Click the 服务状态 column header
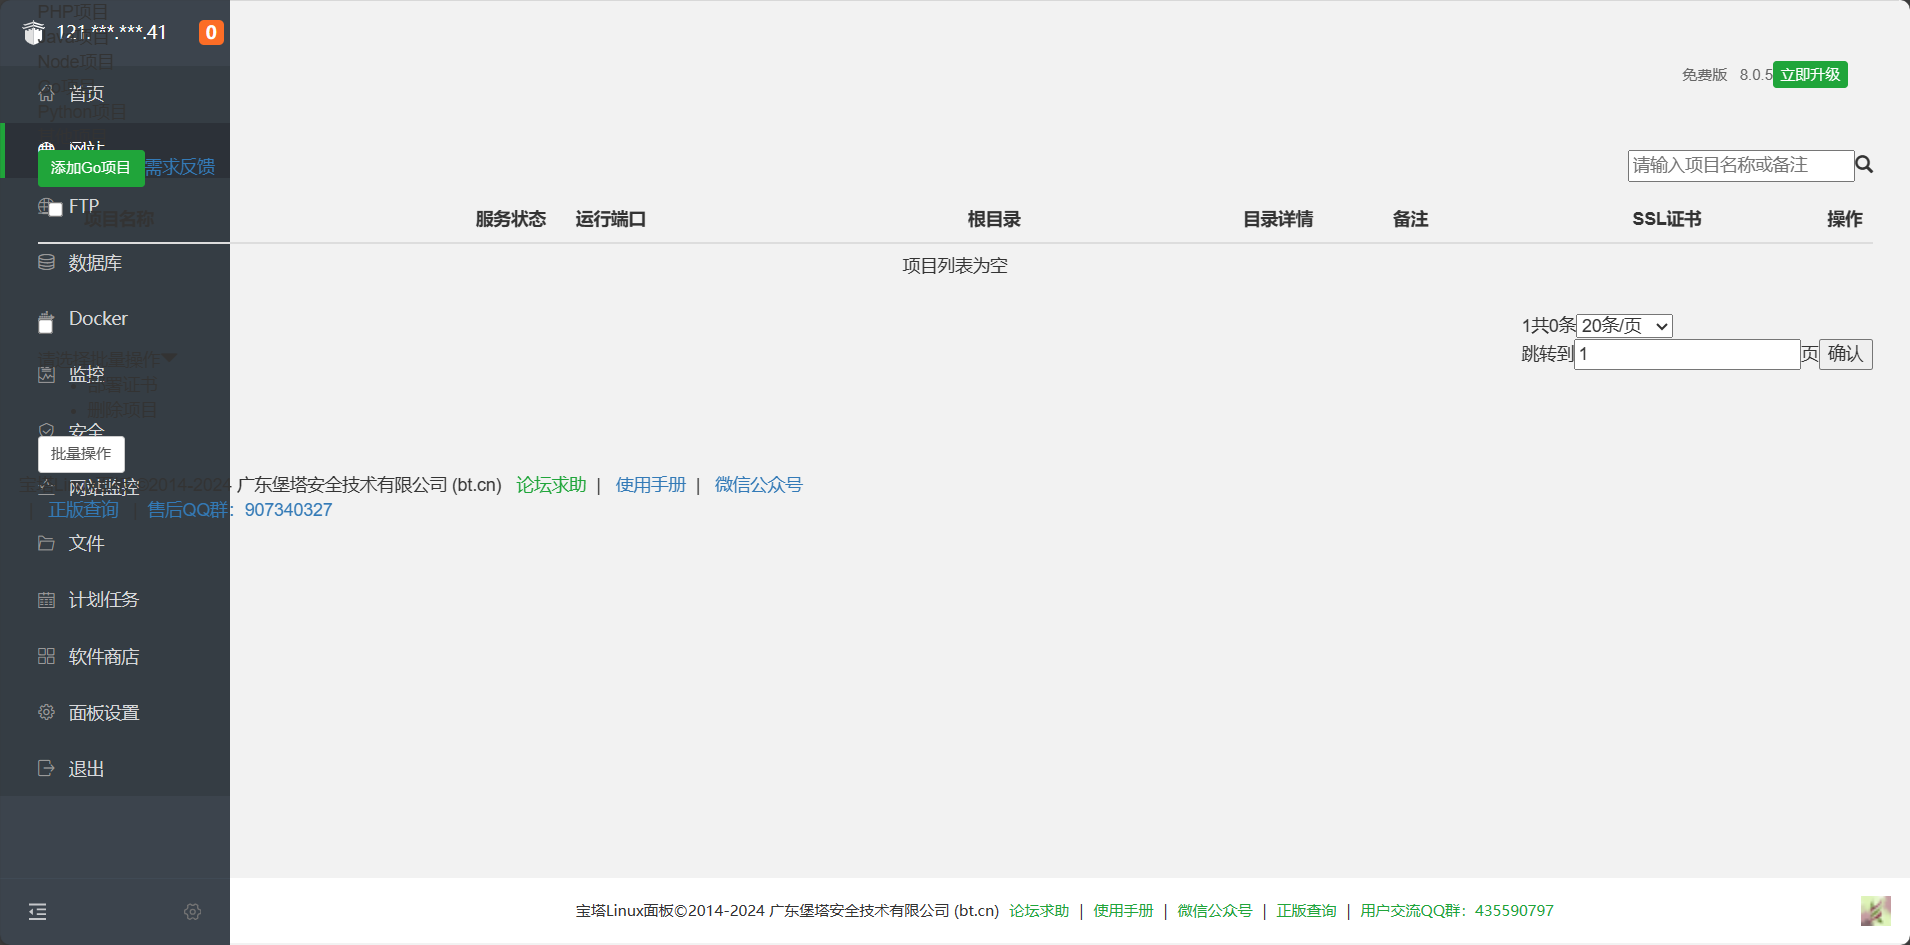This screenshot has width=1910, height=945. (511, 219)
